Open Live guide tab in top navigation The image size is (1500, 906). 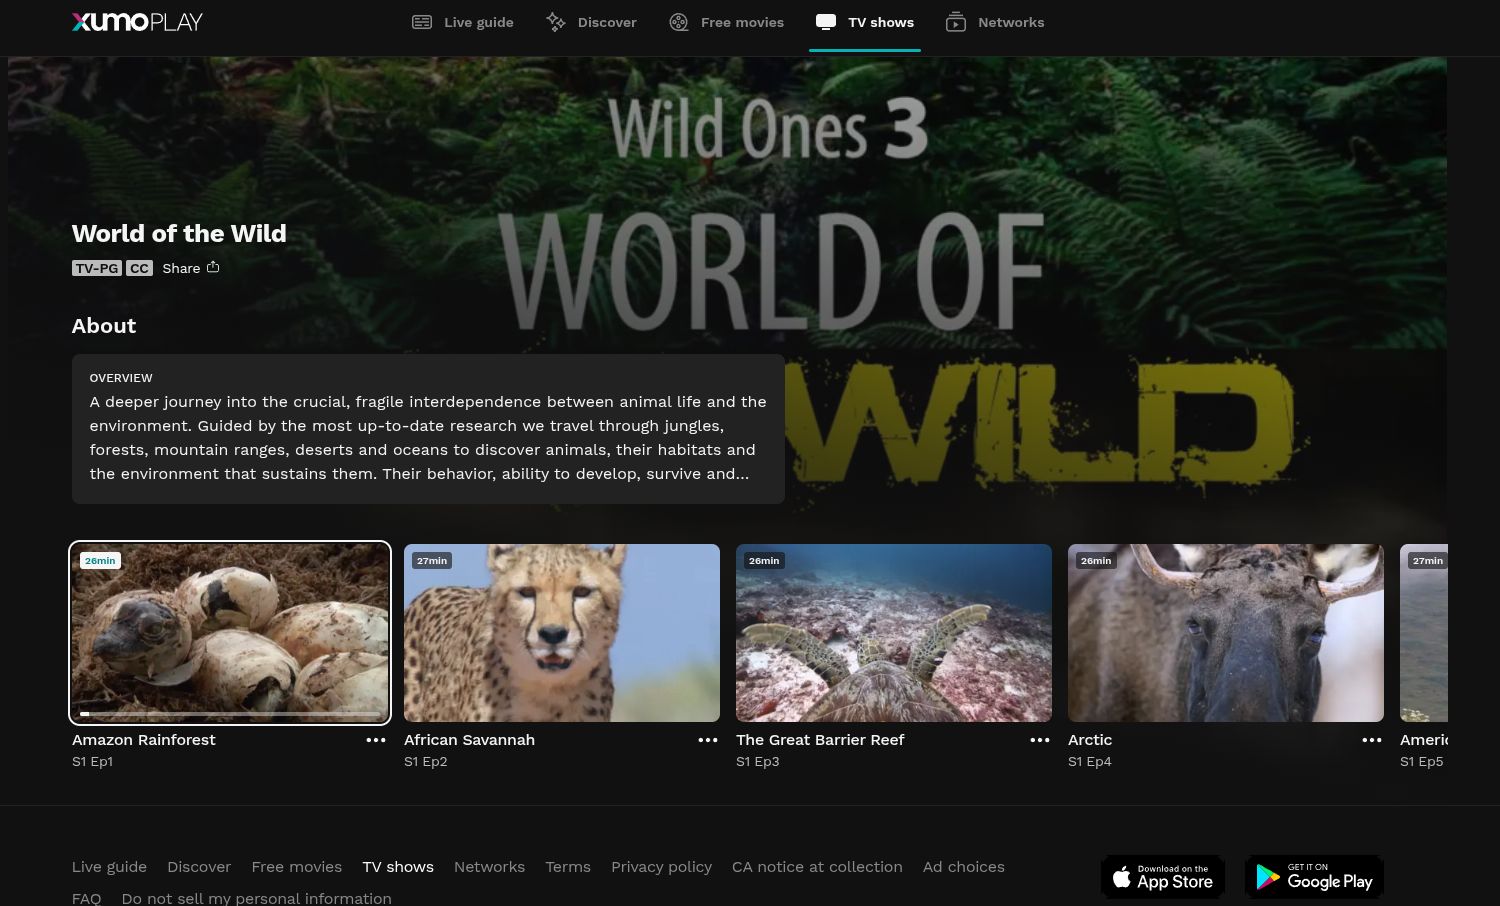point(463,22)
